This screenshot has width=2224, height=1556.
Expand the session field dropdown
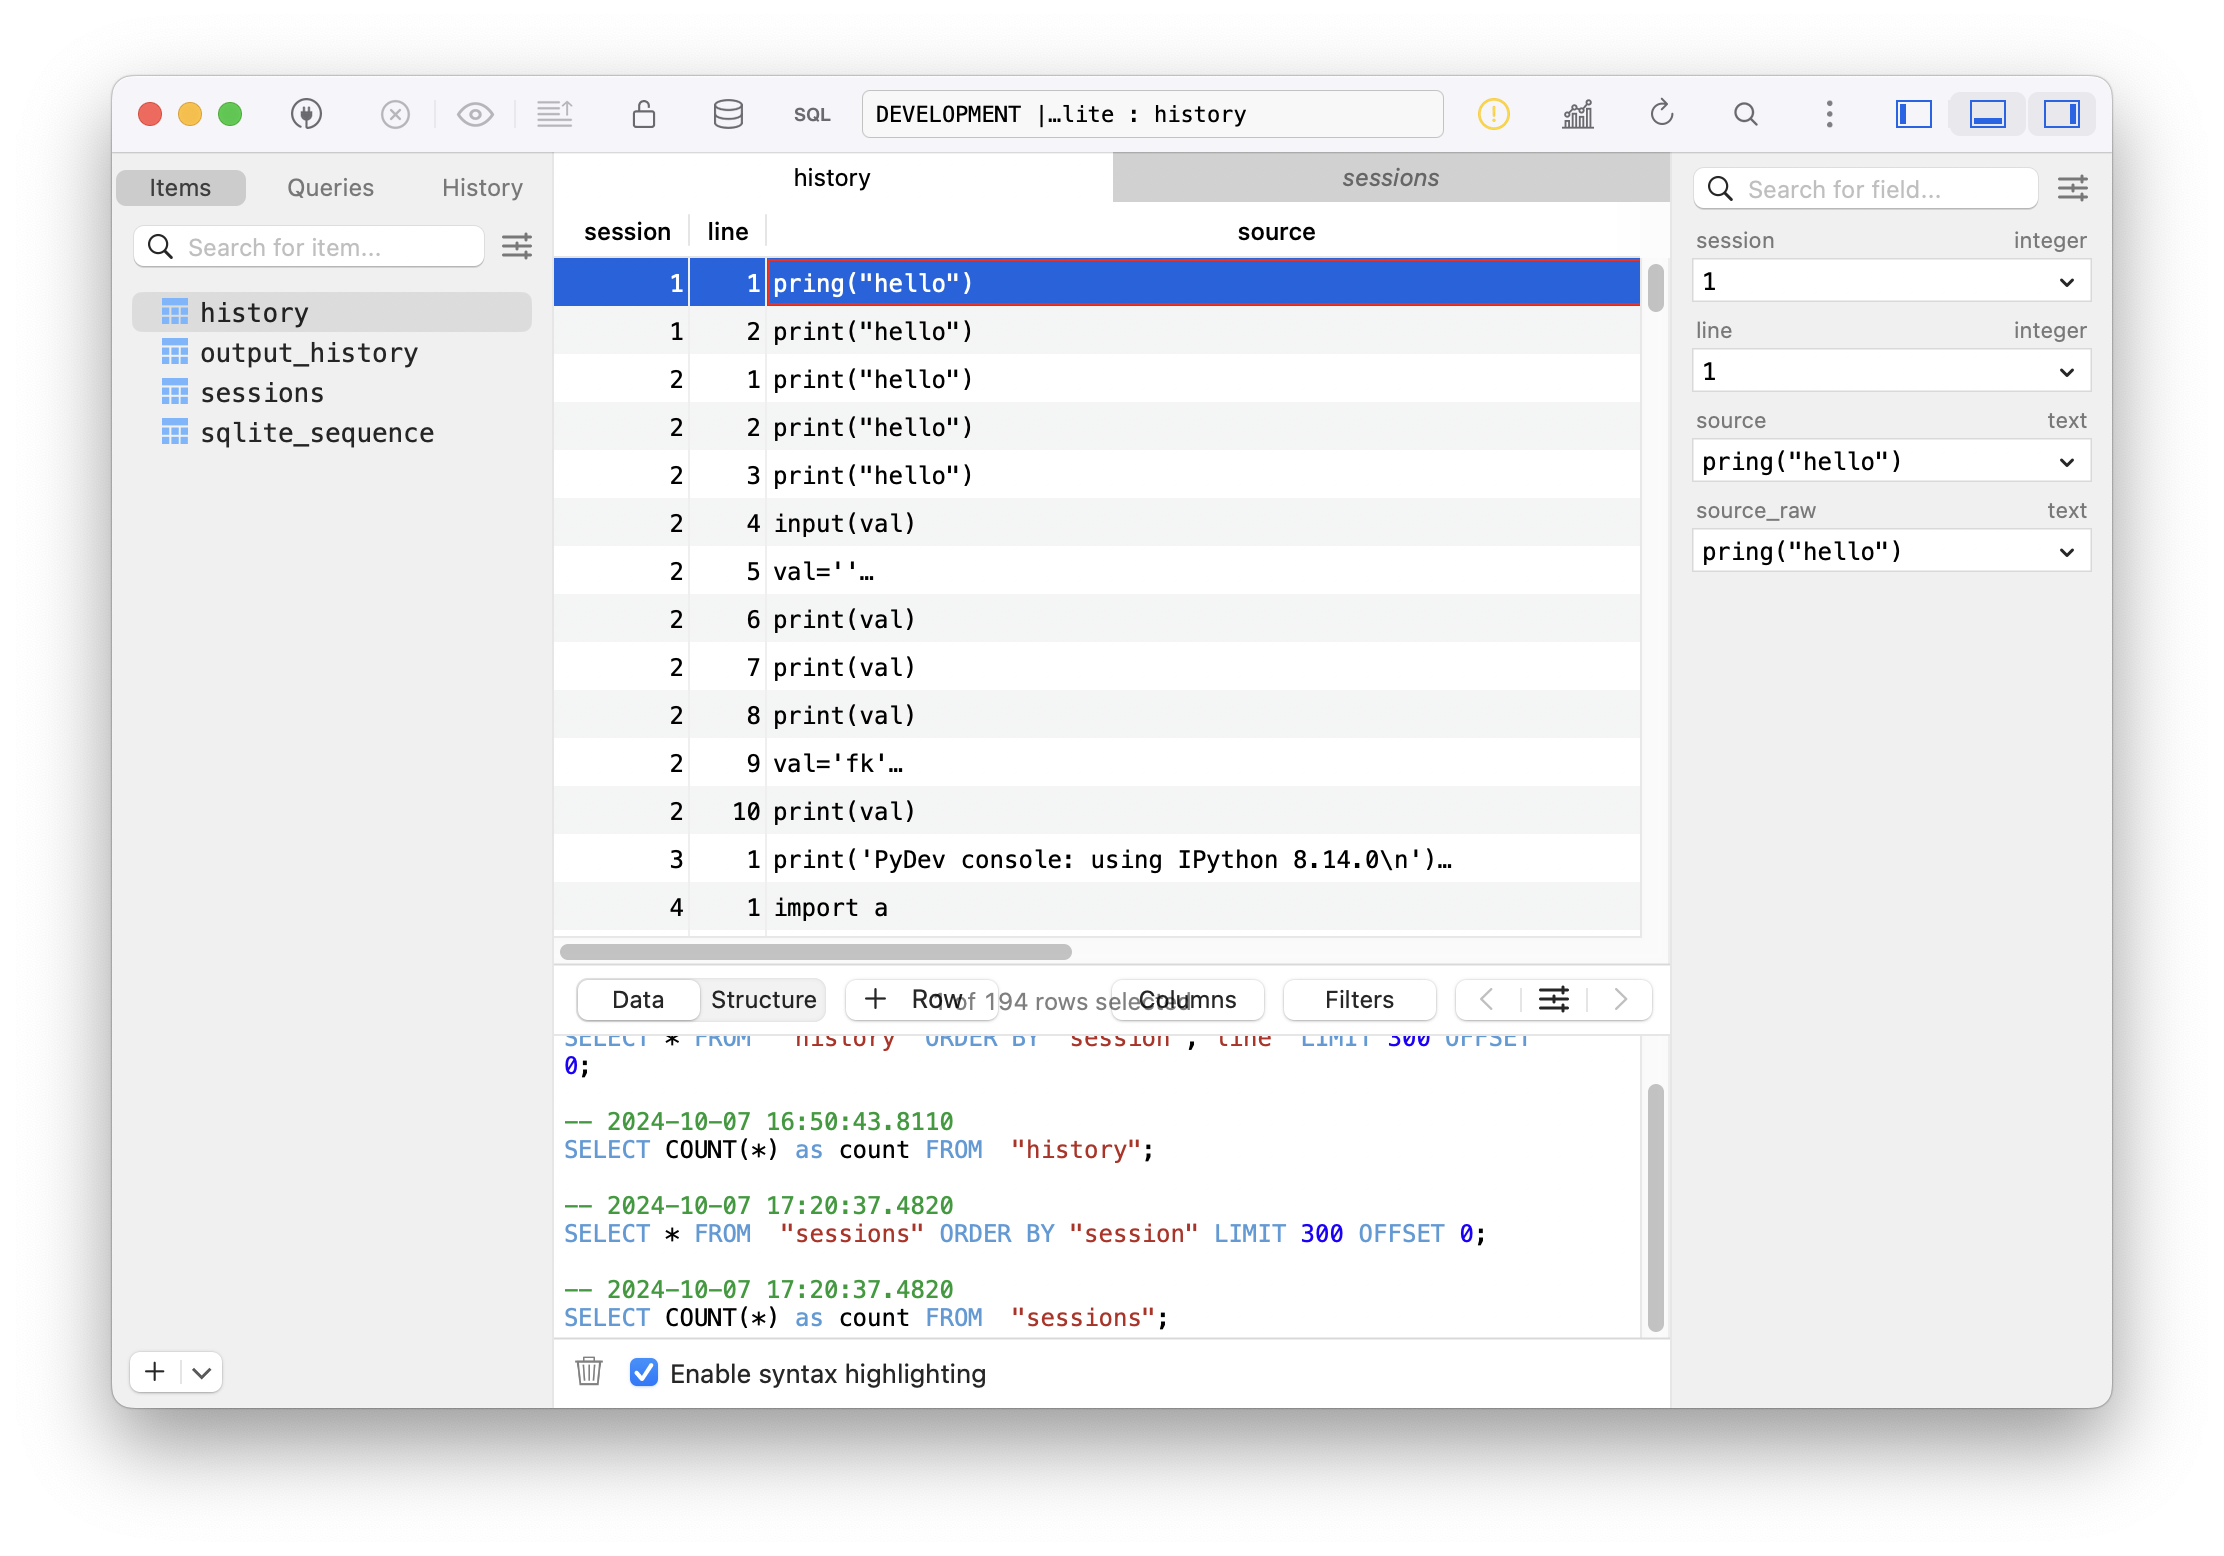[x=2067, y=282]
